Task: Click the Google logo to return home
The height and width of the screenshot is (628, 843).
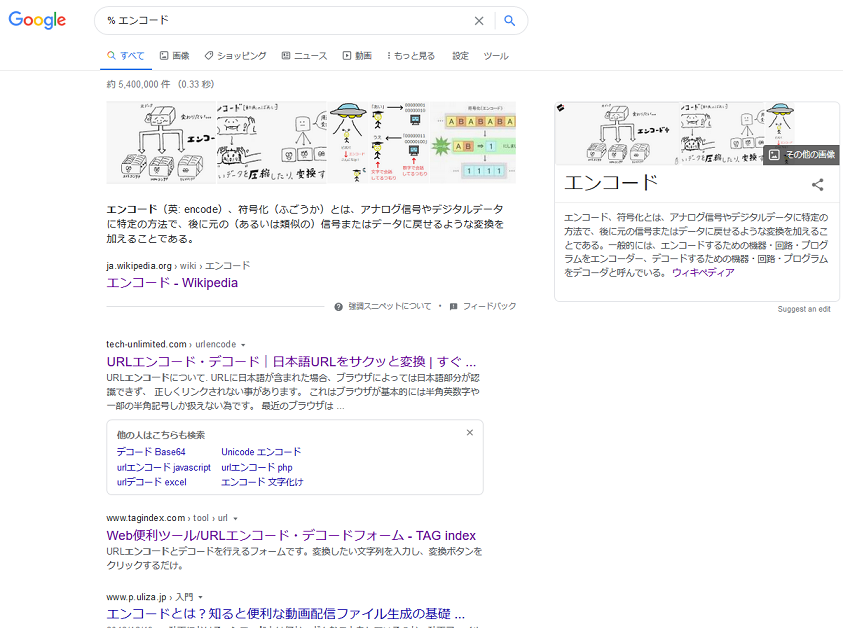Action: [x=36, y=20]
